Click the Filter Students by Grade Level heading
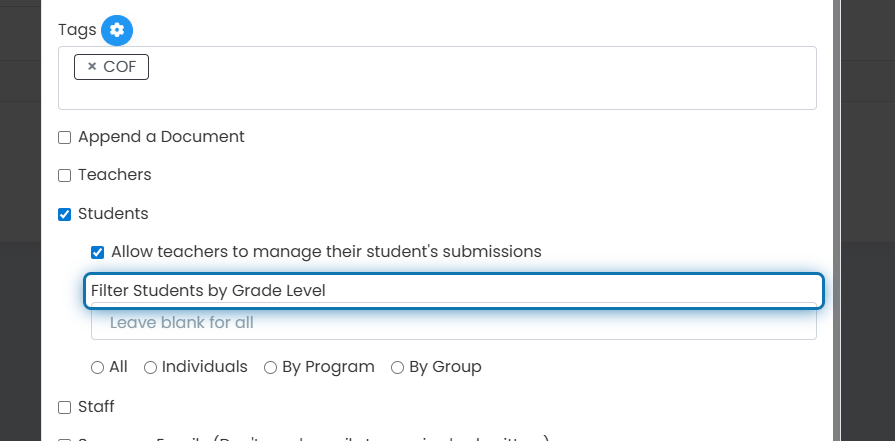The width and height of the screenshot is (895, 441). (208, 290)
